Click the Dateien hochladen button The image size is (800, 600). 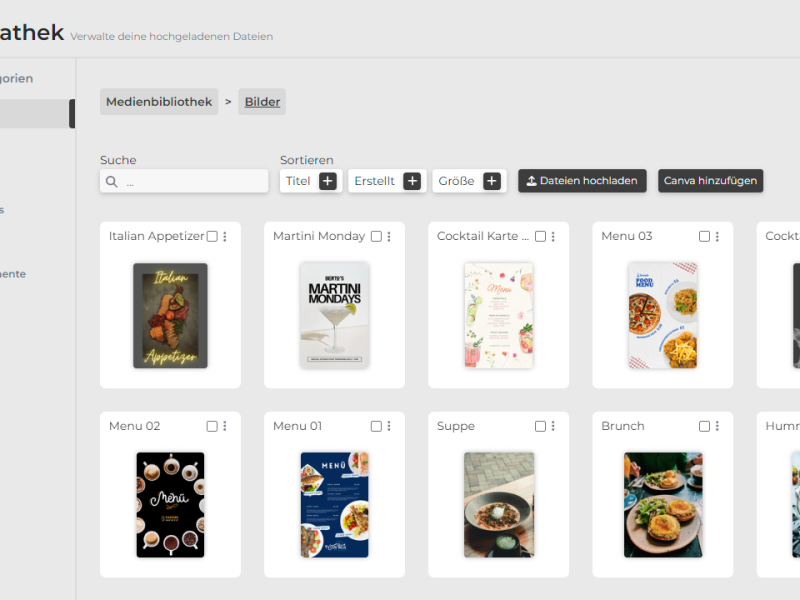(x=582, y=181)
